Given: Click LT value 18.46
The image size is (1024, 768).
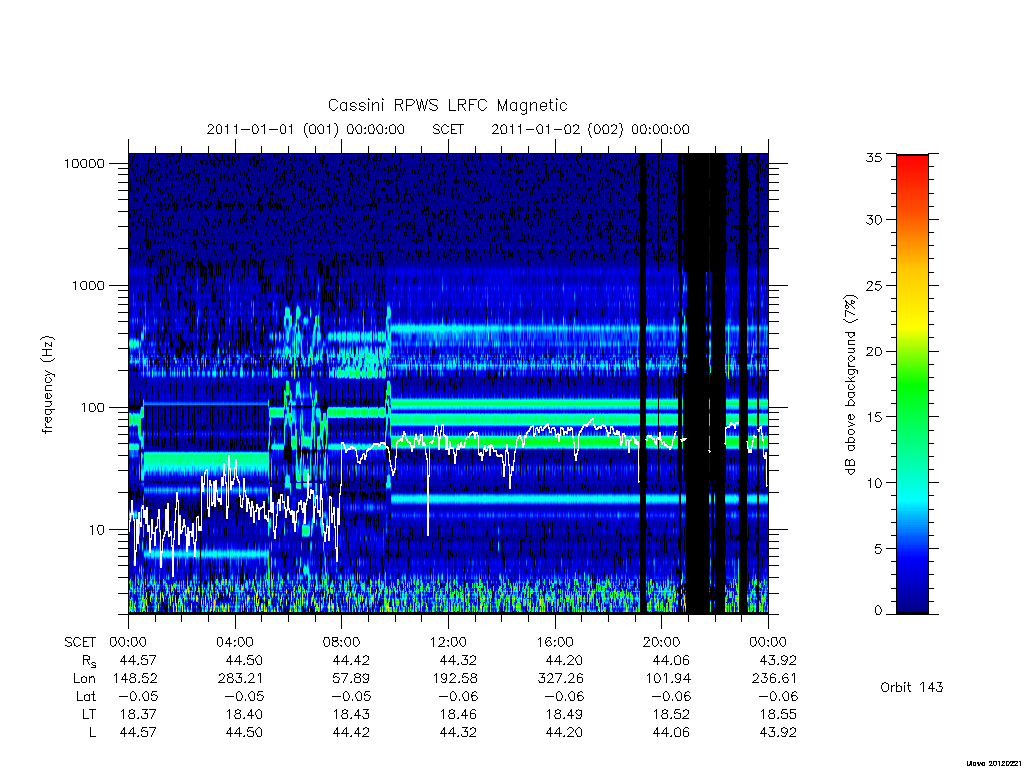Looking at the screenshot, I should (458, 714).
